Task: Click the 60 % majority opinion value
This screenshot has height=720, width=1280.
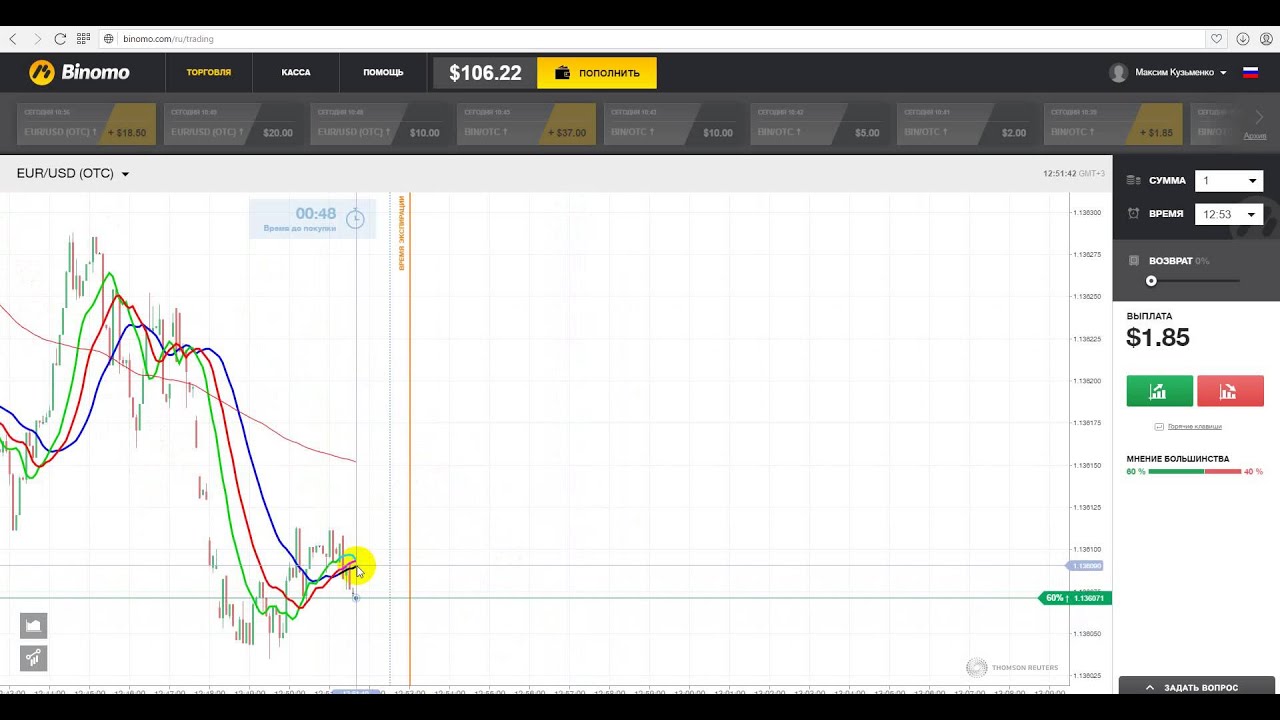Action: [1136, 471]
